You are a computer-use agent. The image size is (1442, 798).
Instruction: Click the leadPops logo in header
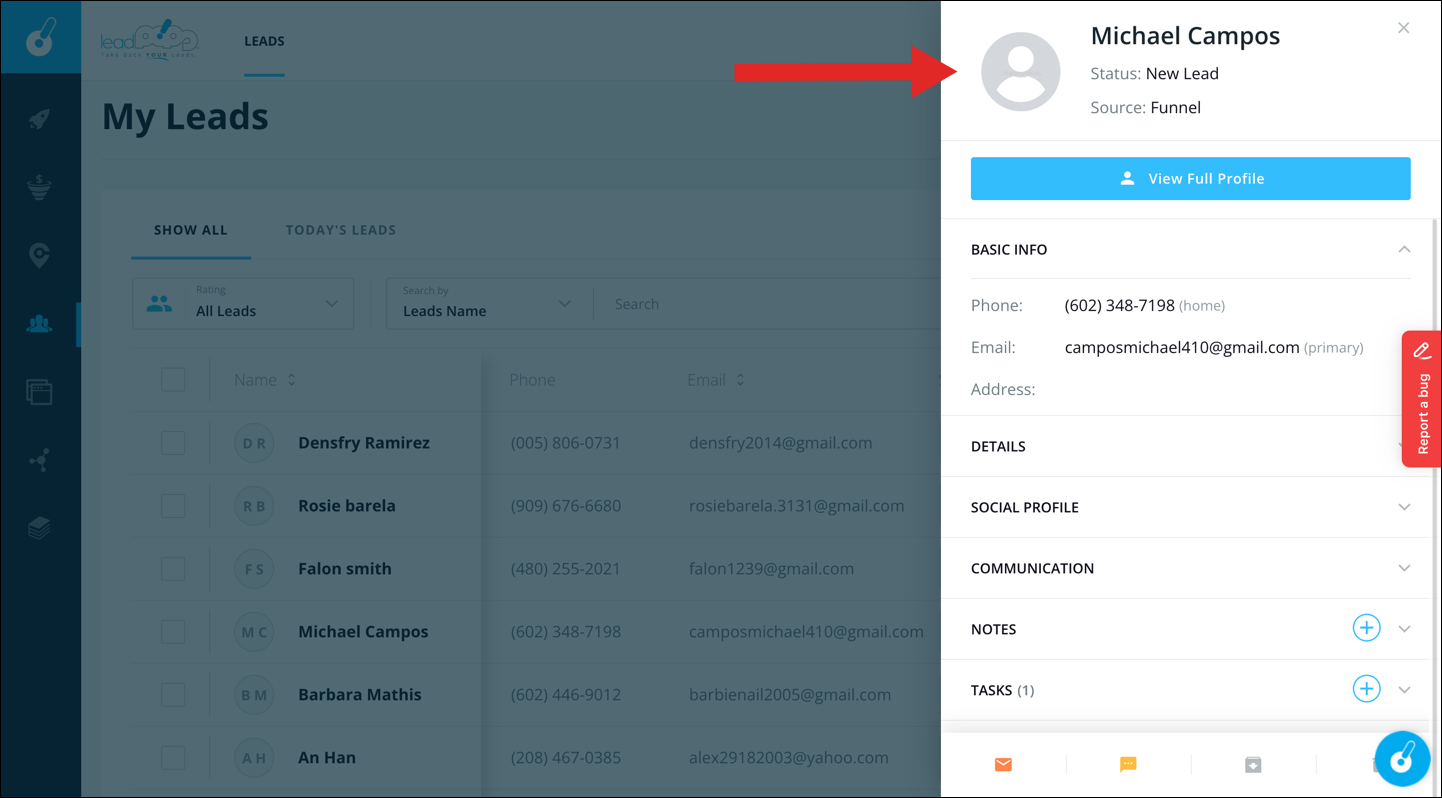coord(150,40)
